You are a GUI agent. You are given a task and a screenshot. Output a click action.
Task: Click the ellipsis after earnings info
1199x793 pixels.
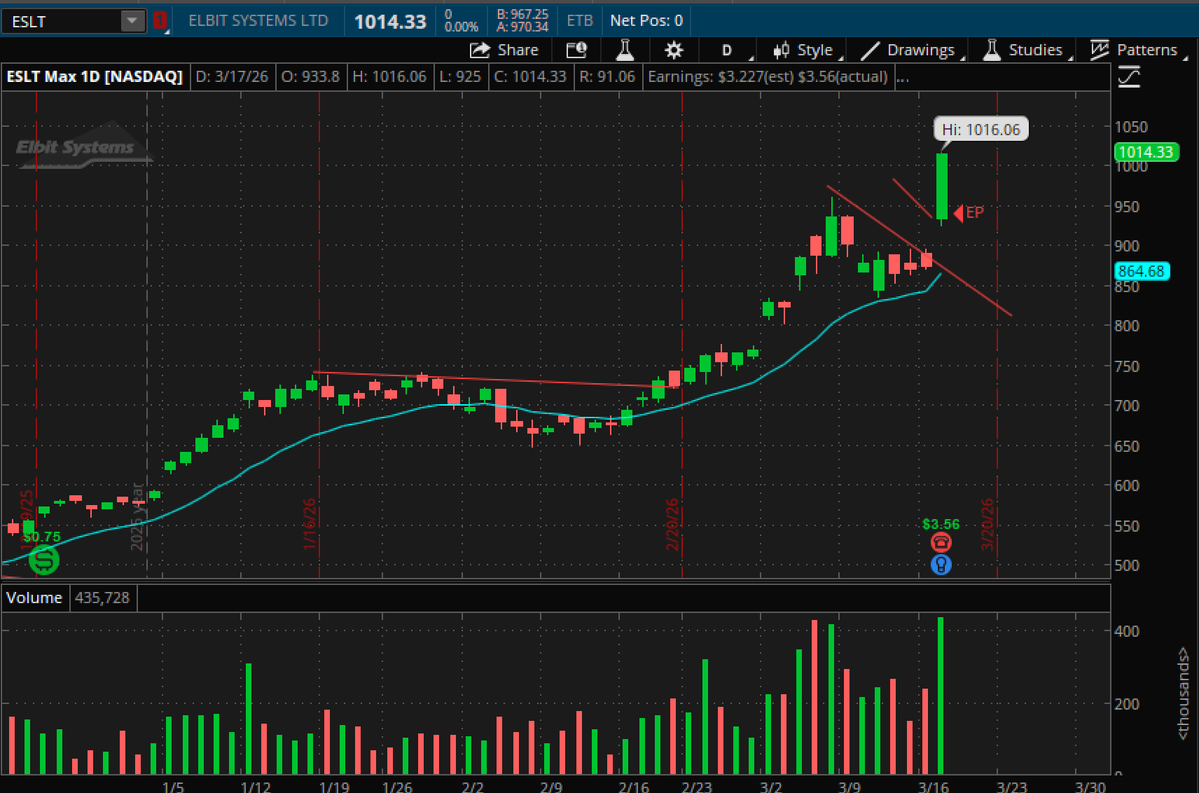[x=902, y=77]
